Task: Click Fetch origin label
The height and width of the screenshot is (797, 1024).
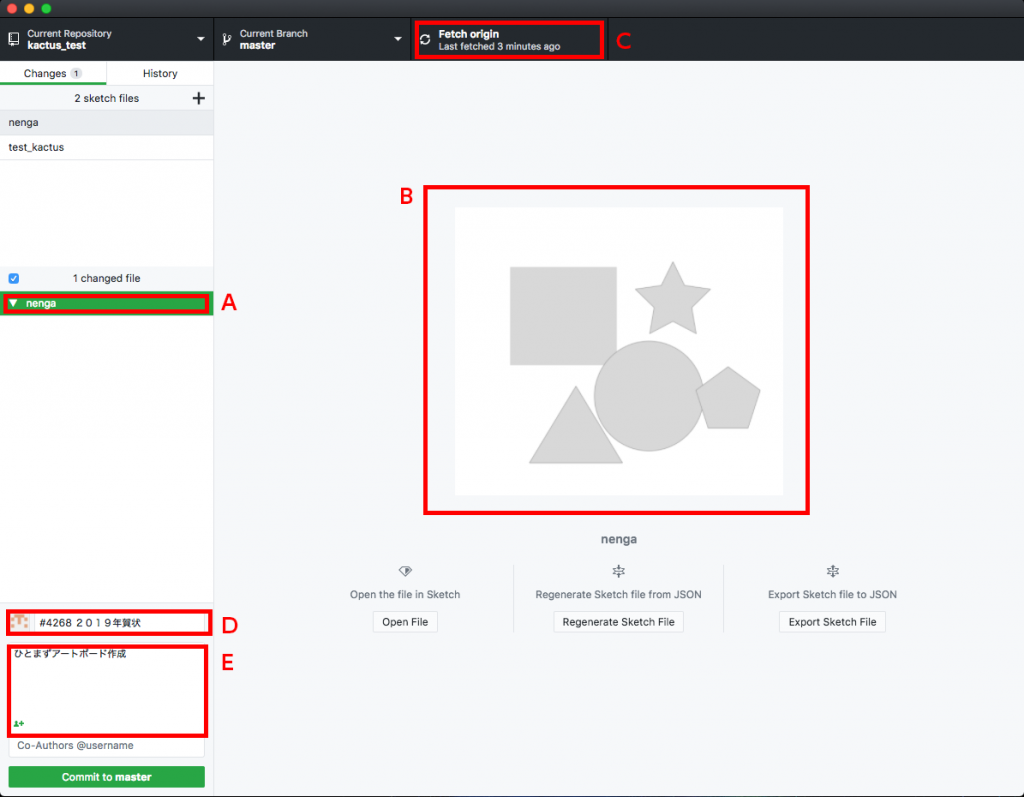Action: tap(468, 34)
